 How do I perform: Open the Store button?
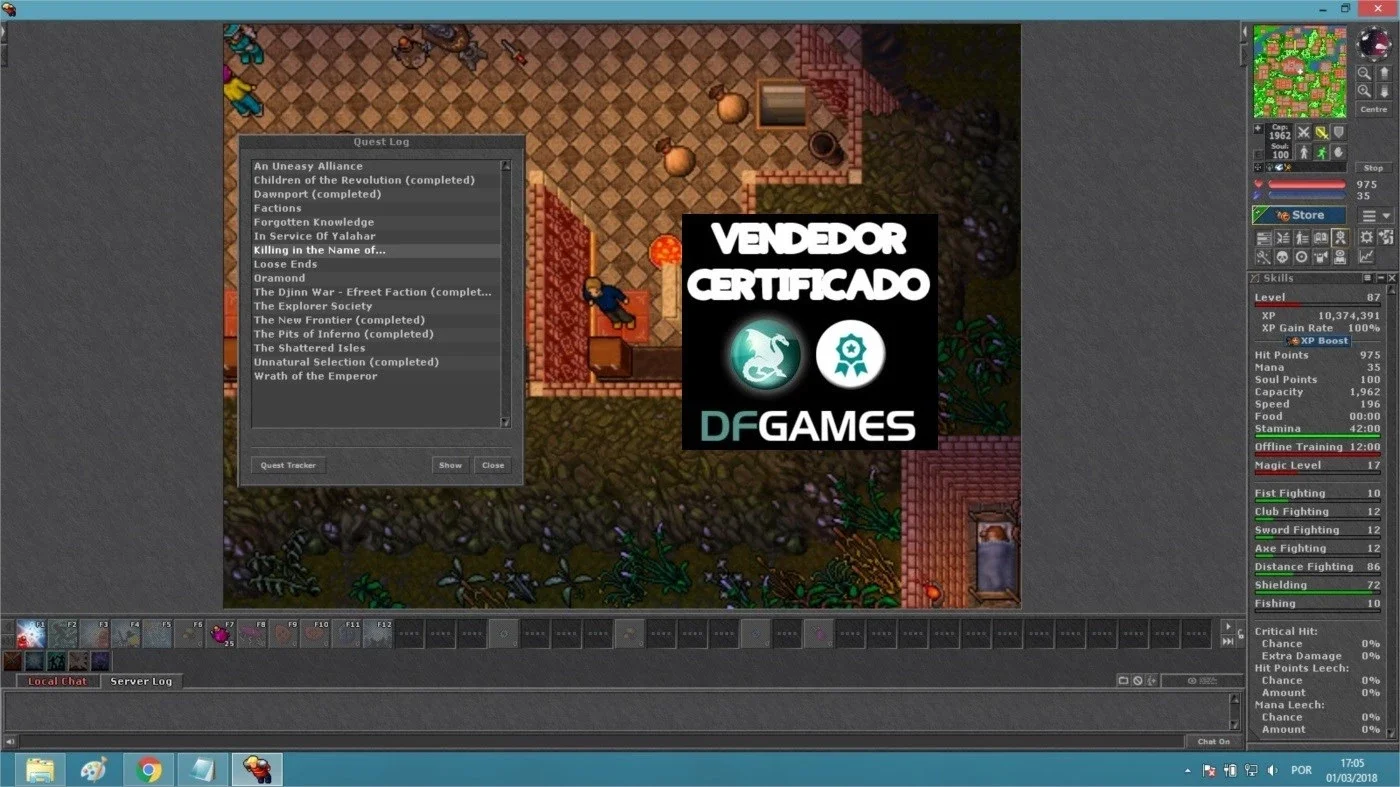coord(1299,215)
